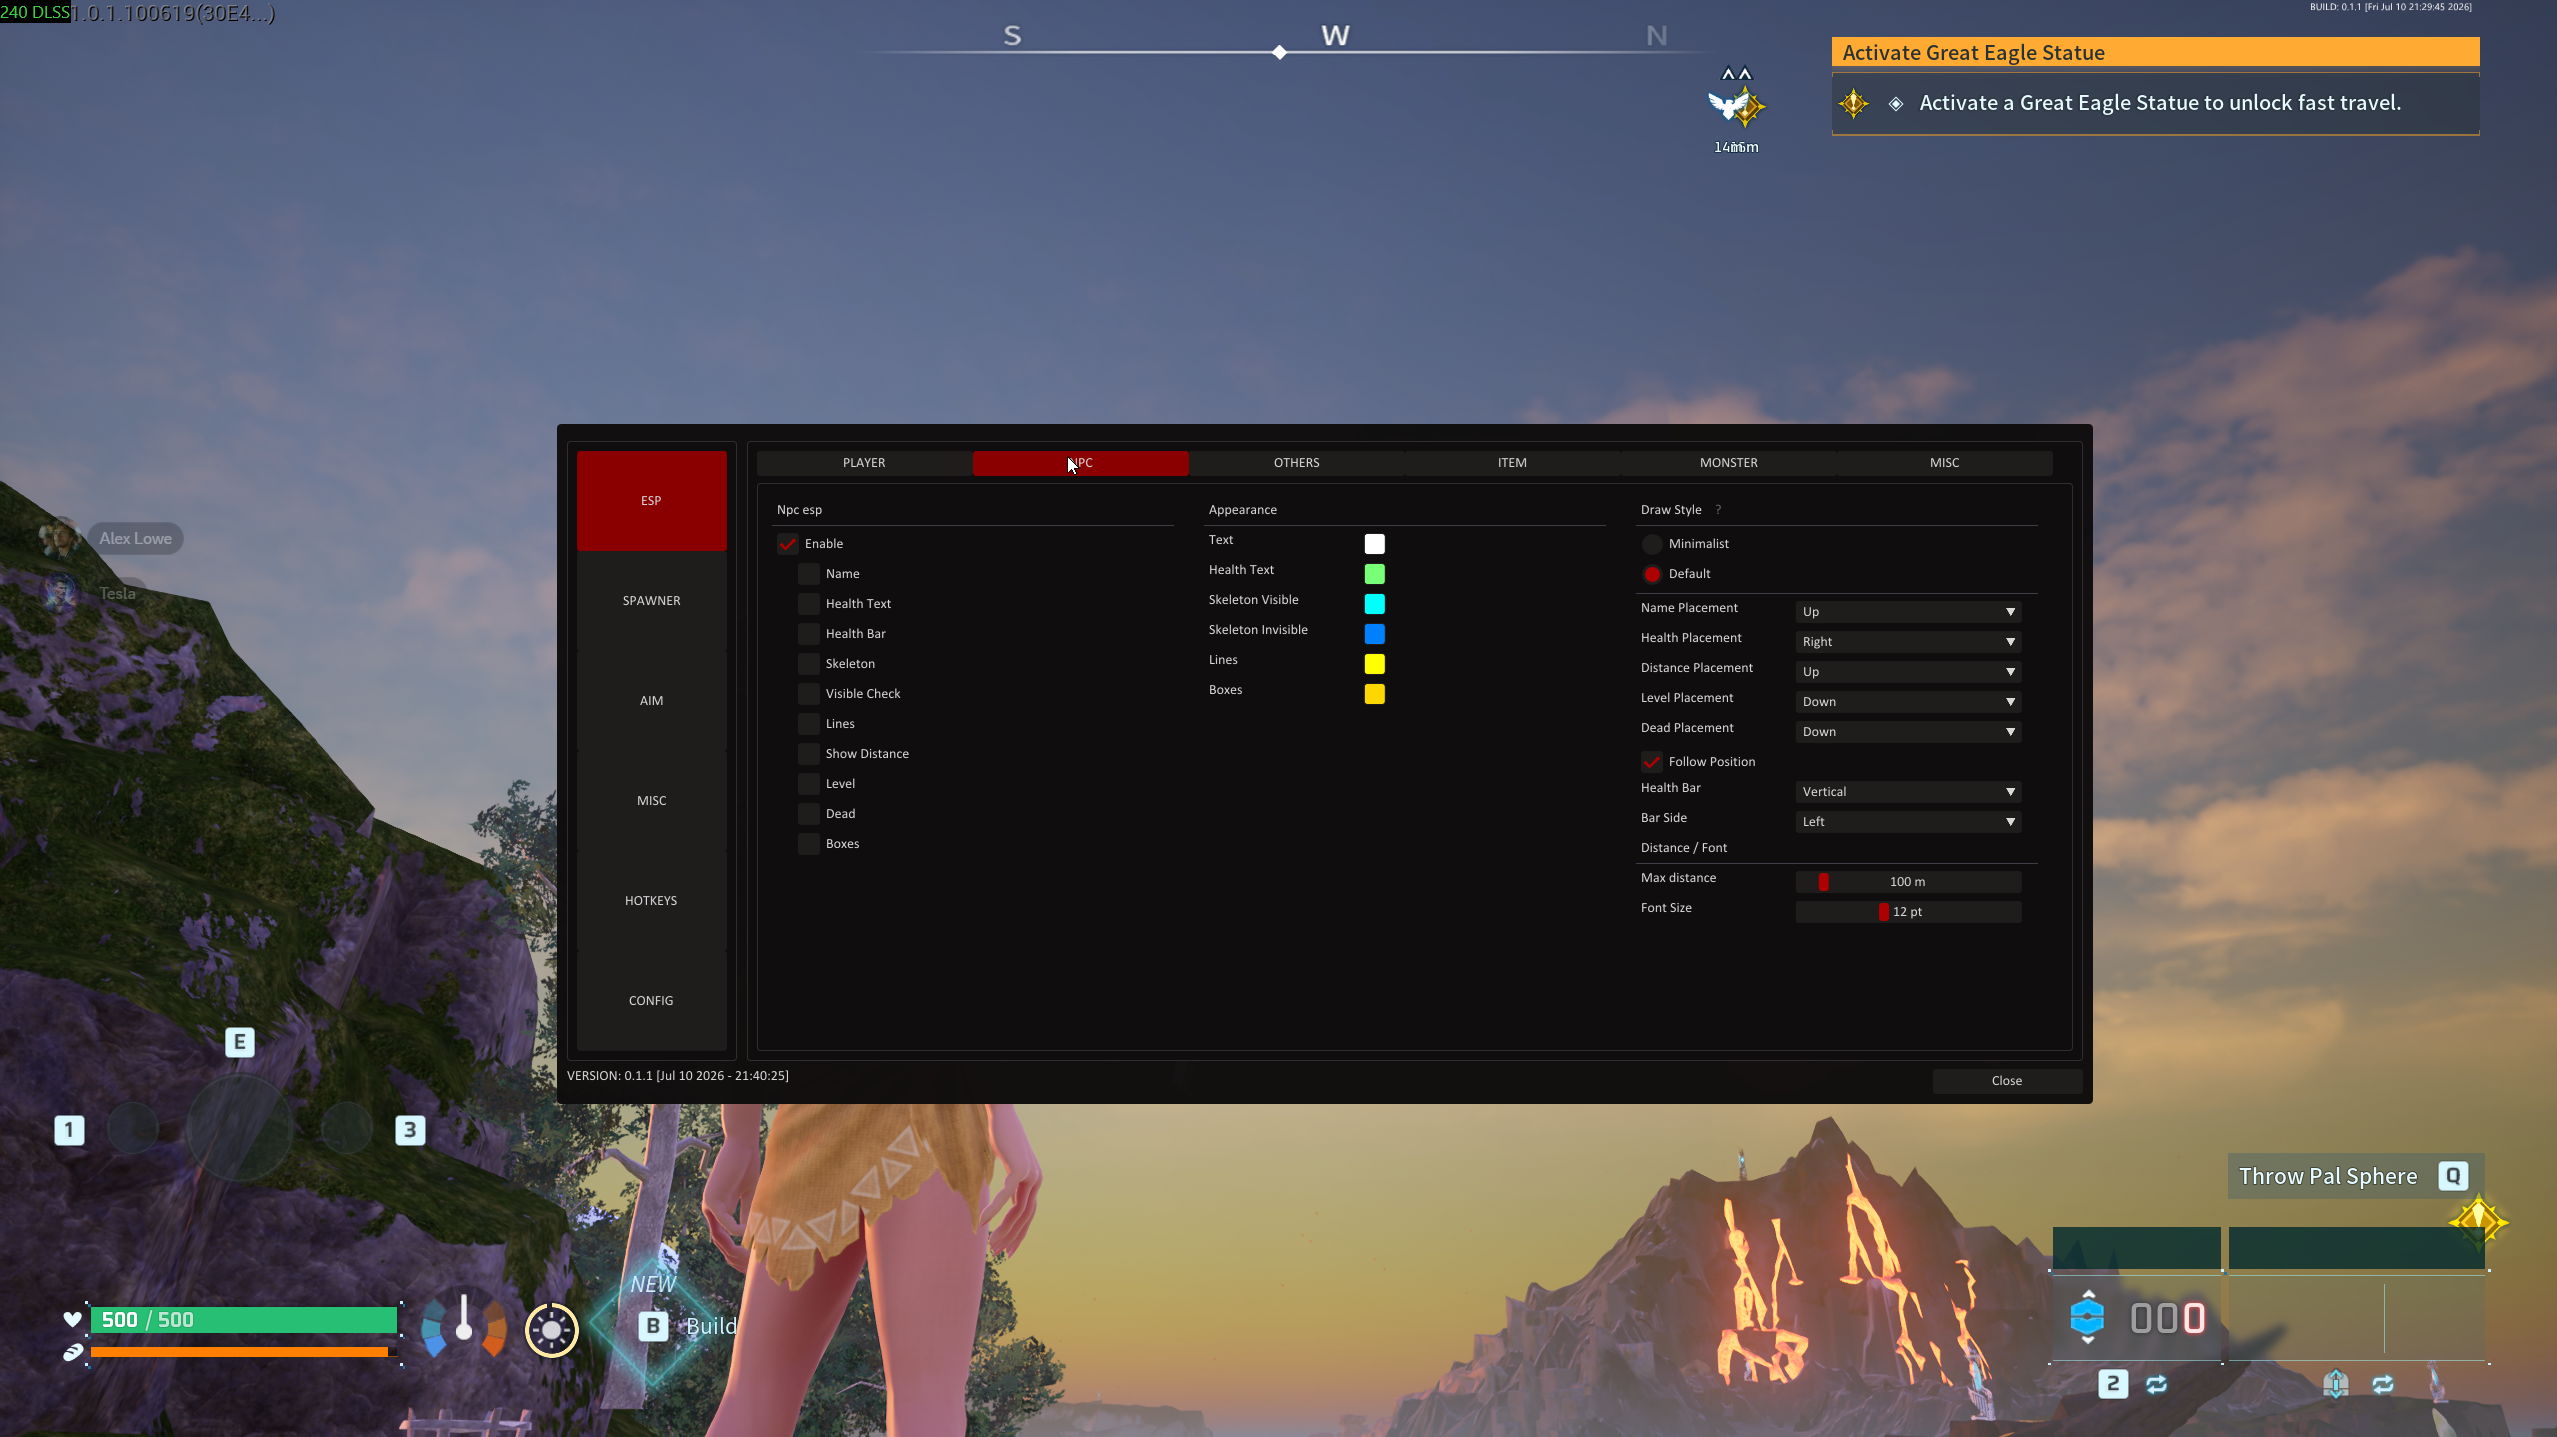Open the SPAWNER sidebar section
This screenshot has height=1437, width=2557.
coord(651,601)
